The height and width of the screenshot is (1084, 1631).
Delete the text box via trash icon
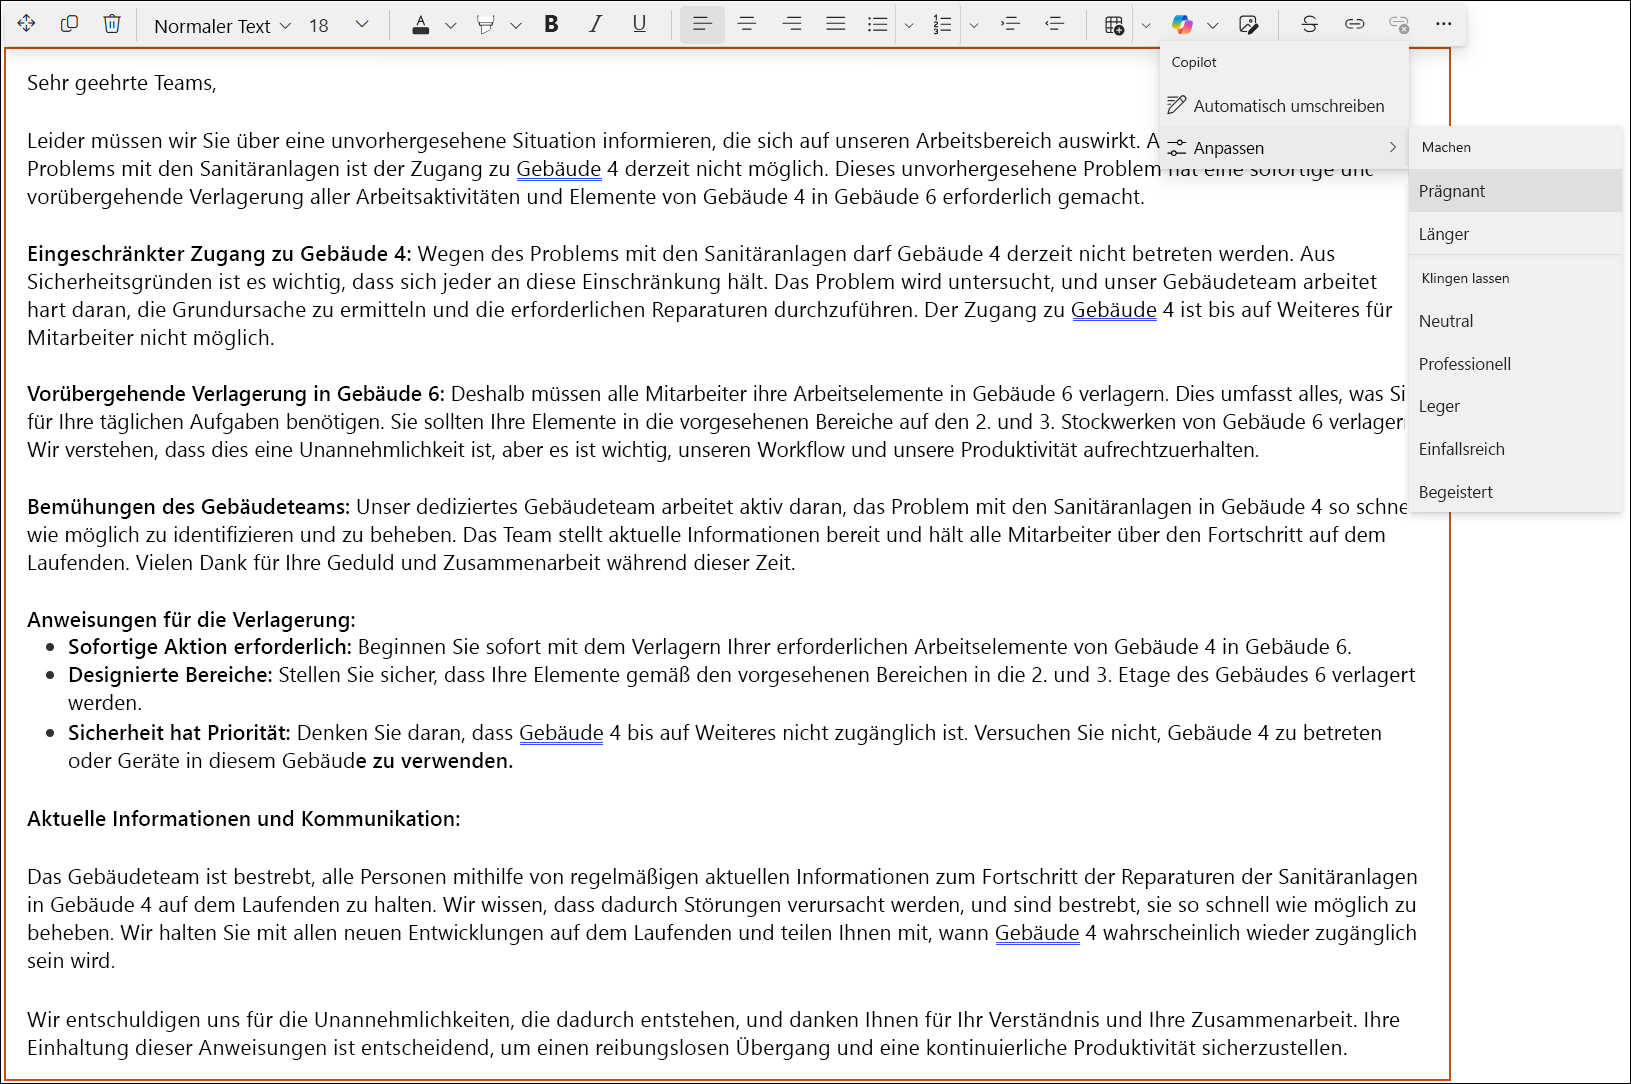coord(112,24)
